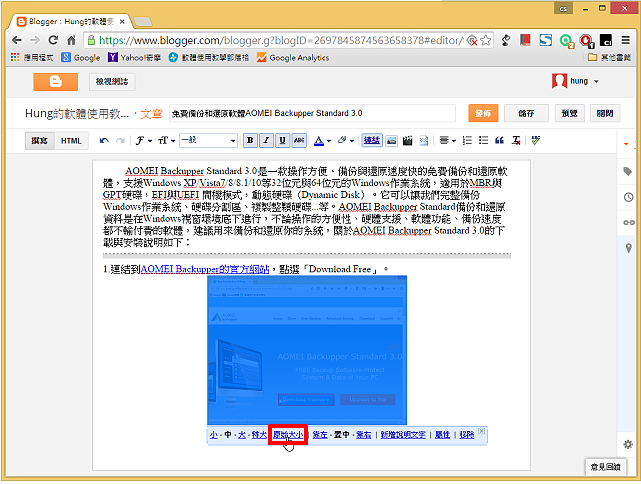Go to the browser home page
The width and height of the screenshot is (641, 484).
click(72, 40)
